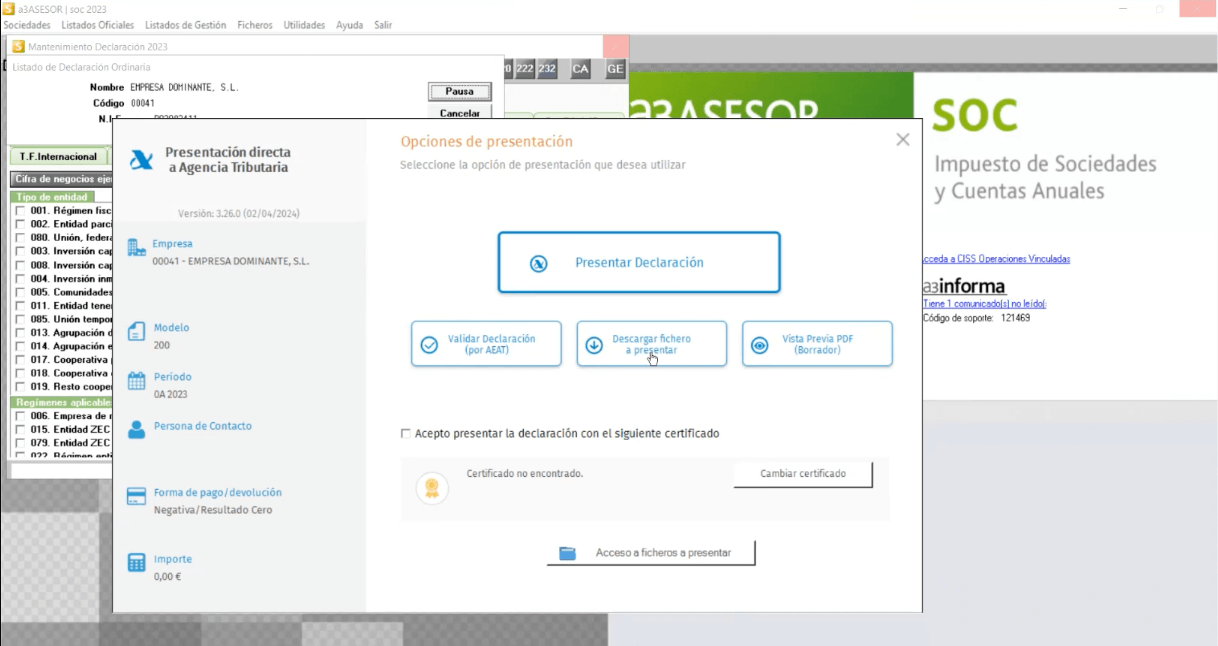Check 001. Régimen fiscal box in background list
1218x646 pixels.
point(20,211)
